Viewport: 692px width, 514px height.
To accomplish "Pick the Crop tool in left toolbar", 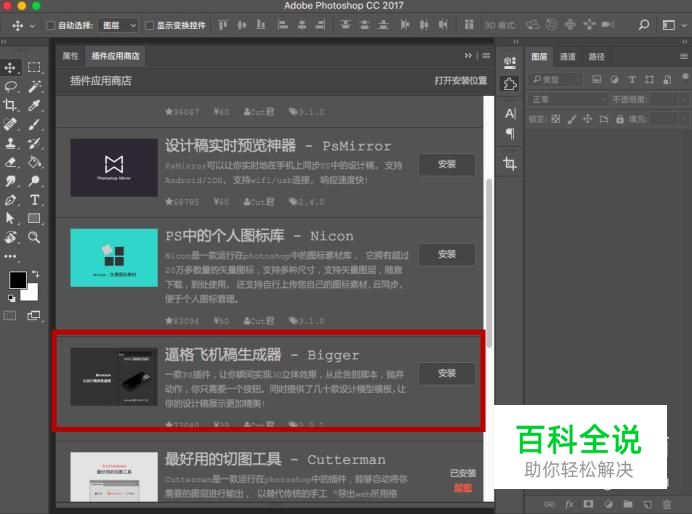I will click(11, 105).
